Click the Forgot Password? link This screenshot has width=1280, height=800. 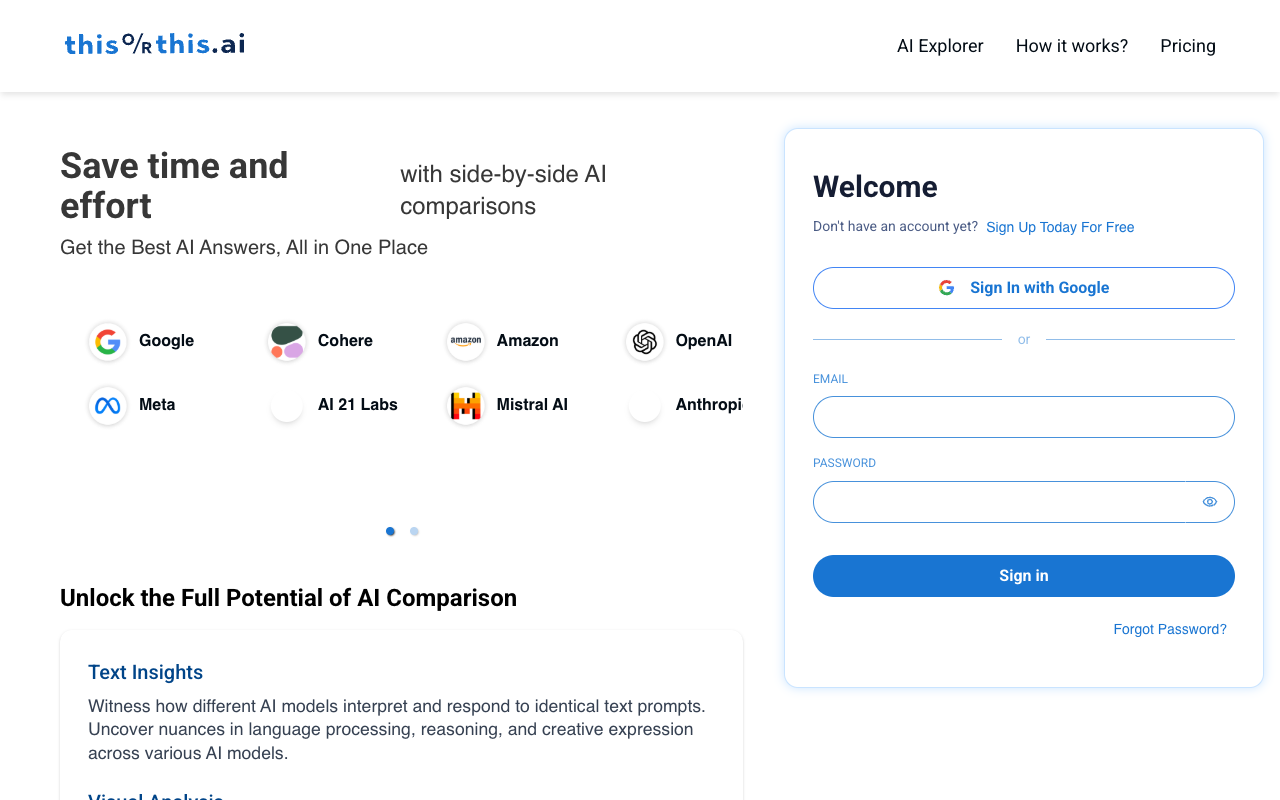tap(1170, 629)
